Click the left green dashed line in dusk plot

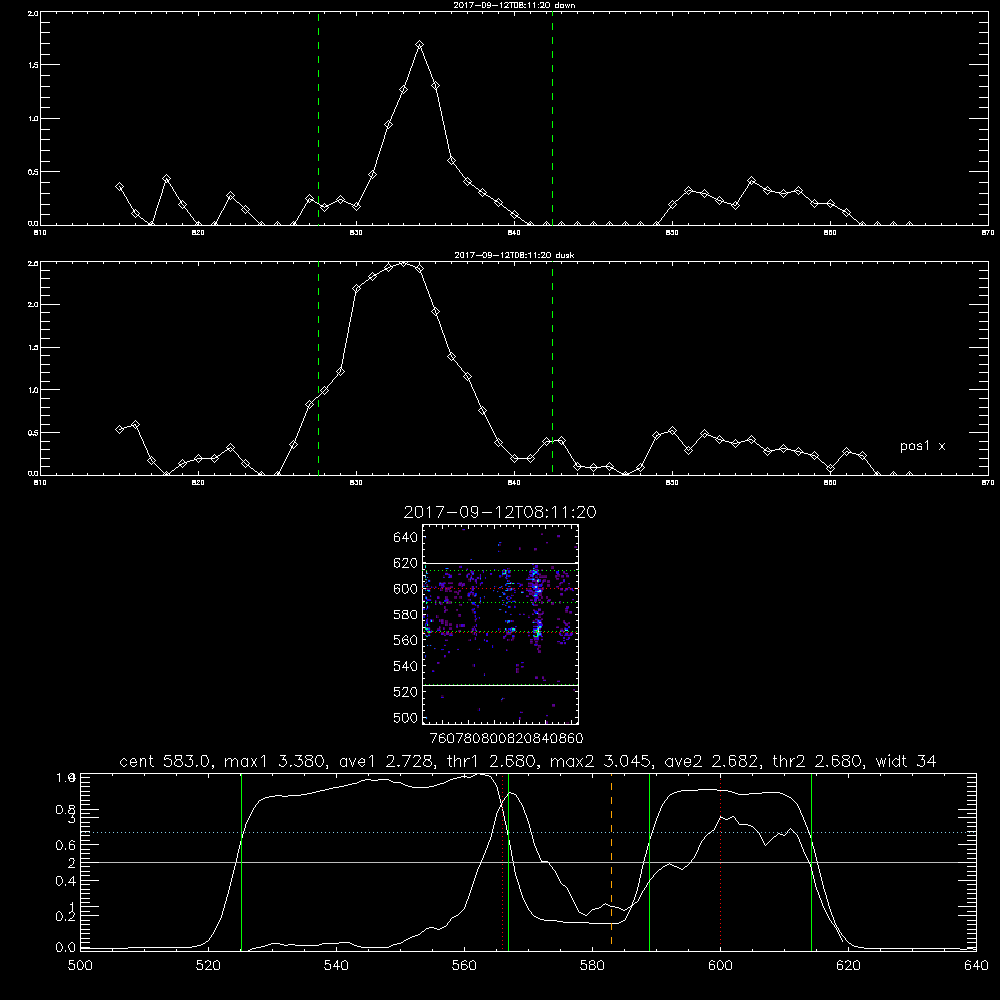[318, 368]
